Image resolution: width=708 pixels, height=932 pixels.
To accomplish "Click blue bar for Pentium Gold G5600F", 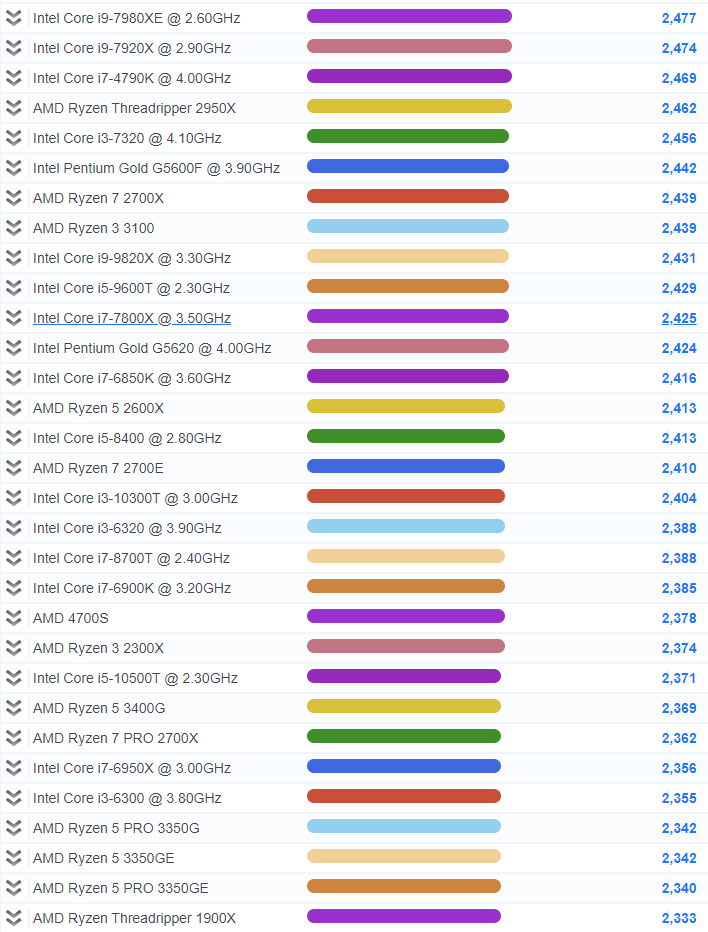I will [x=408, y=166].
